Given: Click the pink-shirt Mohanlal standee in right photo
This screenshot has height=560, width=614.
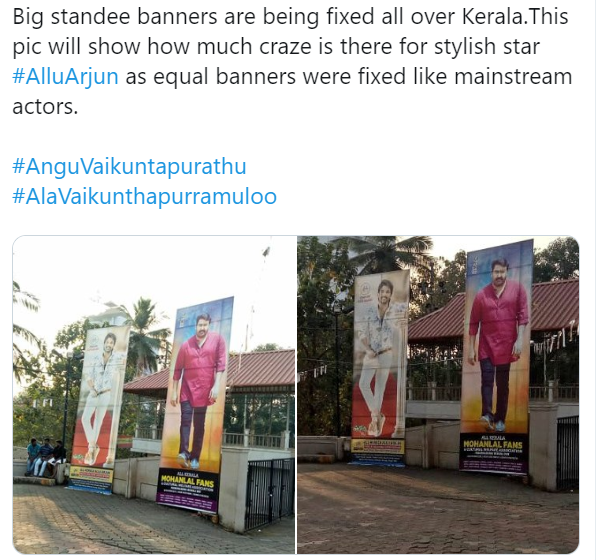Looking at the screenshot, I should (x=497, y=356).
